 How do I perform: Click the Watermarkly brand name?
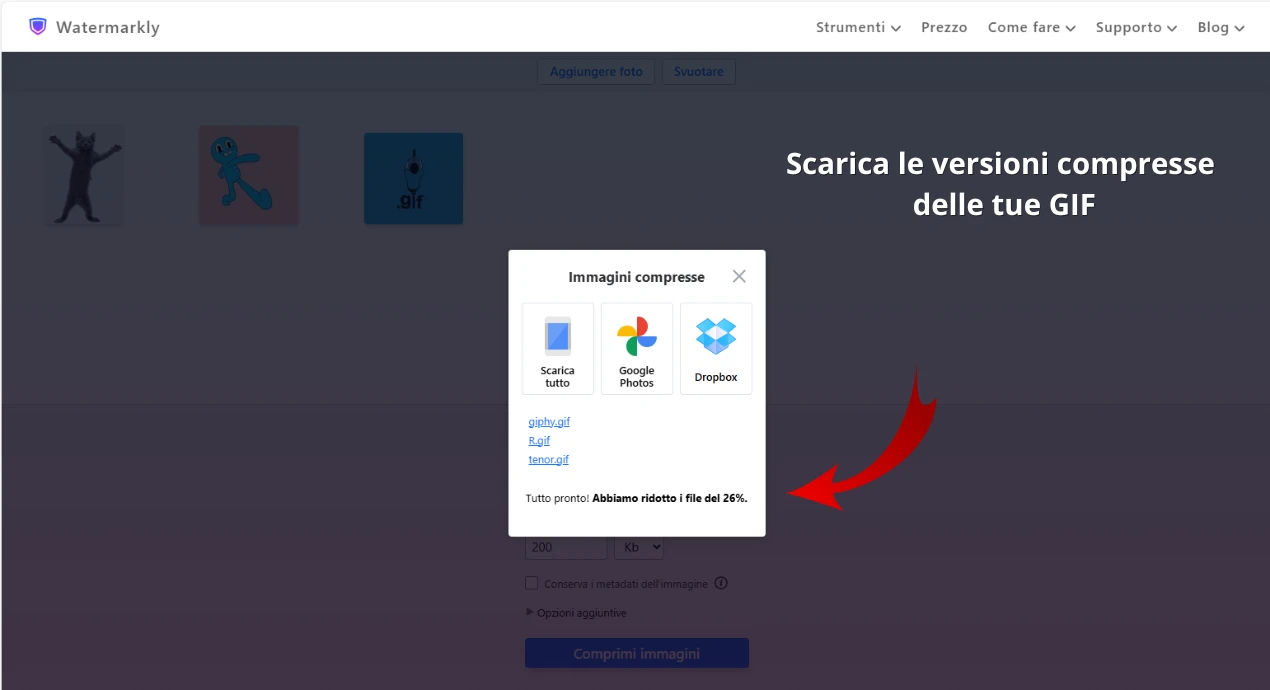(x=108, y=27)
